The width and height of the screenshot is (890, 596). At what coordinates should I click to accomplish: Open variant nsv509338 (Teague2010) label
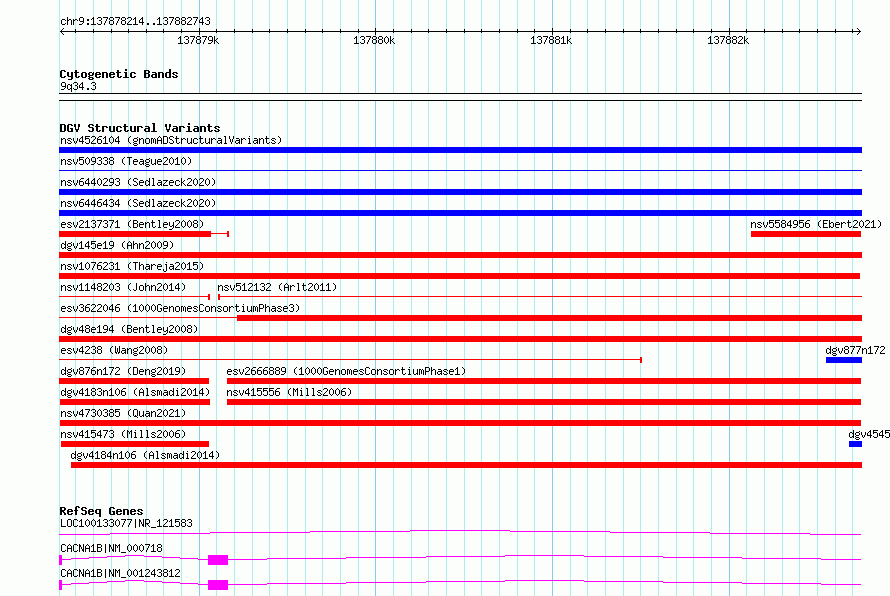(126, 161)
